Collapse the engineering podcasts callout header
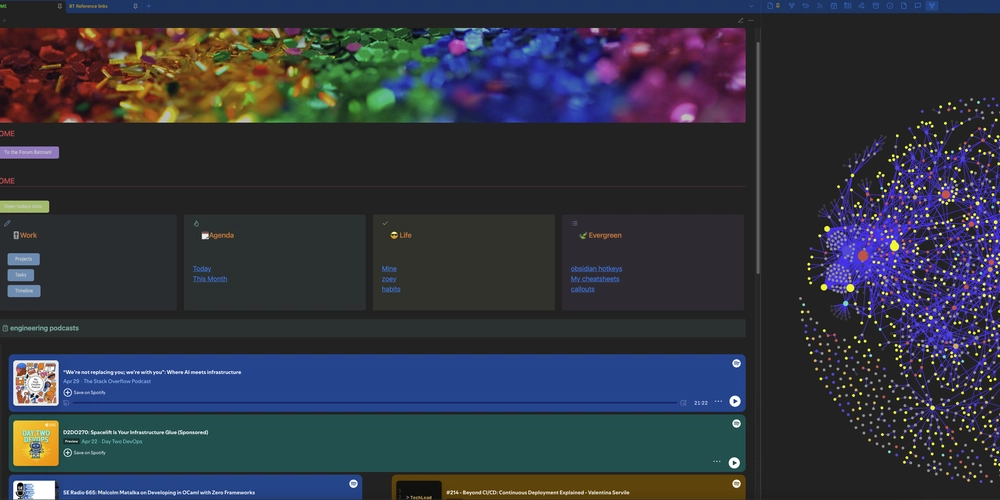1000x500 pixels. click(x=372, y=328)
